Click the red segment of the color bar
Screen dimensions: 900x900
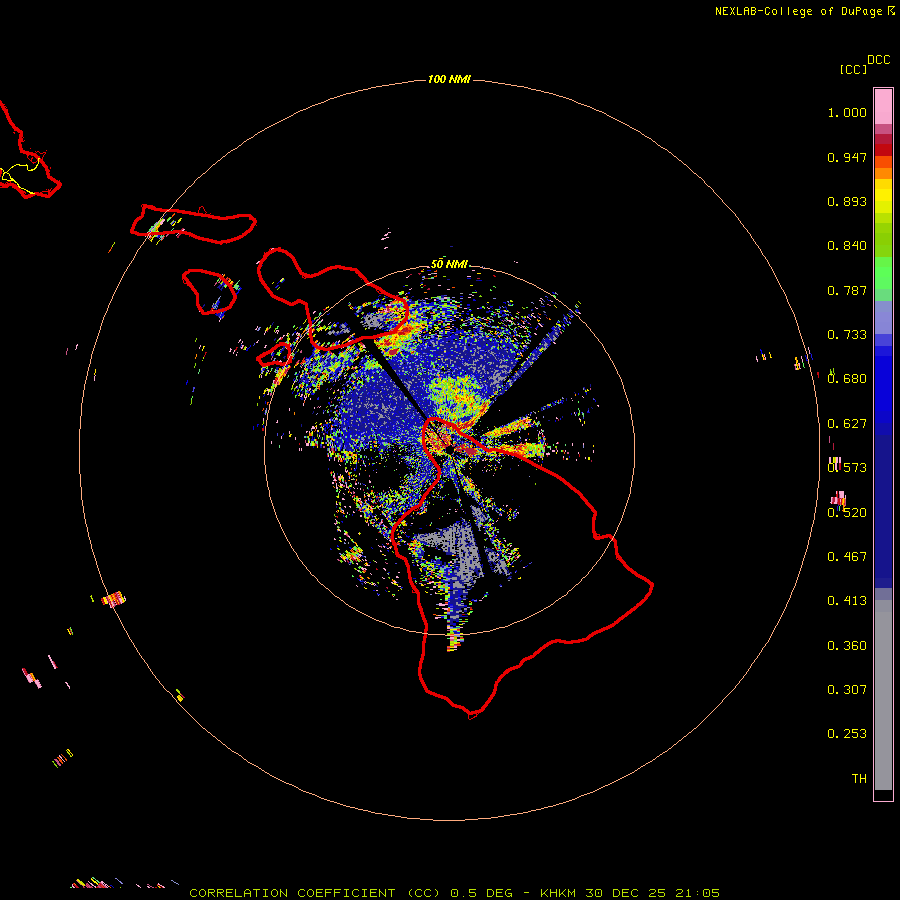pyautogui.click(x=883, y=149)
